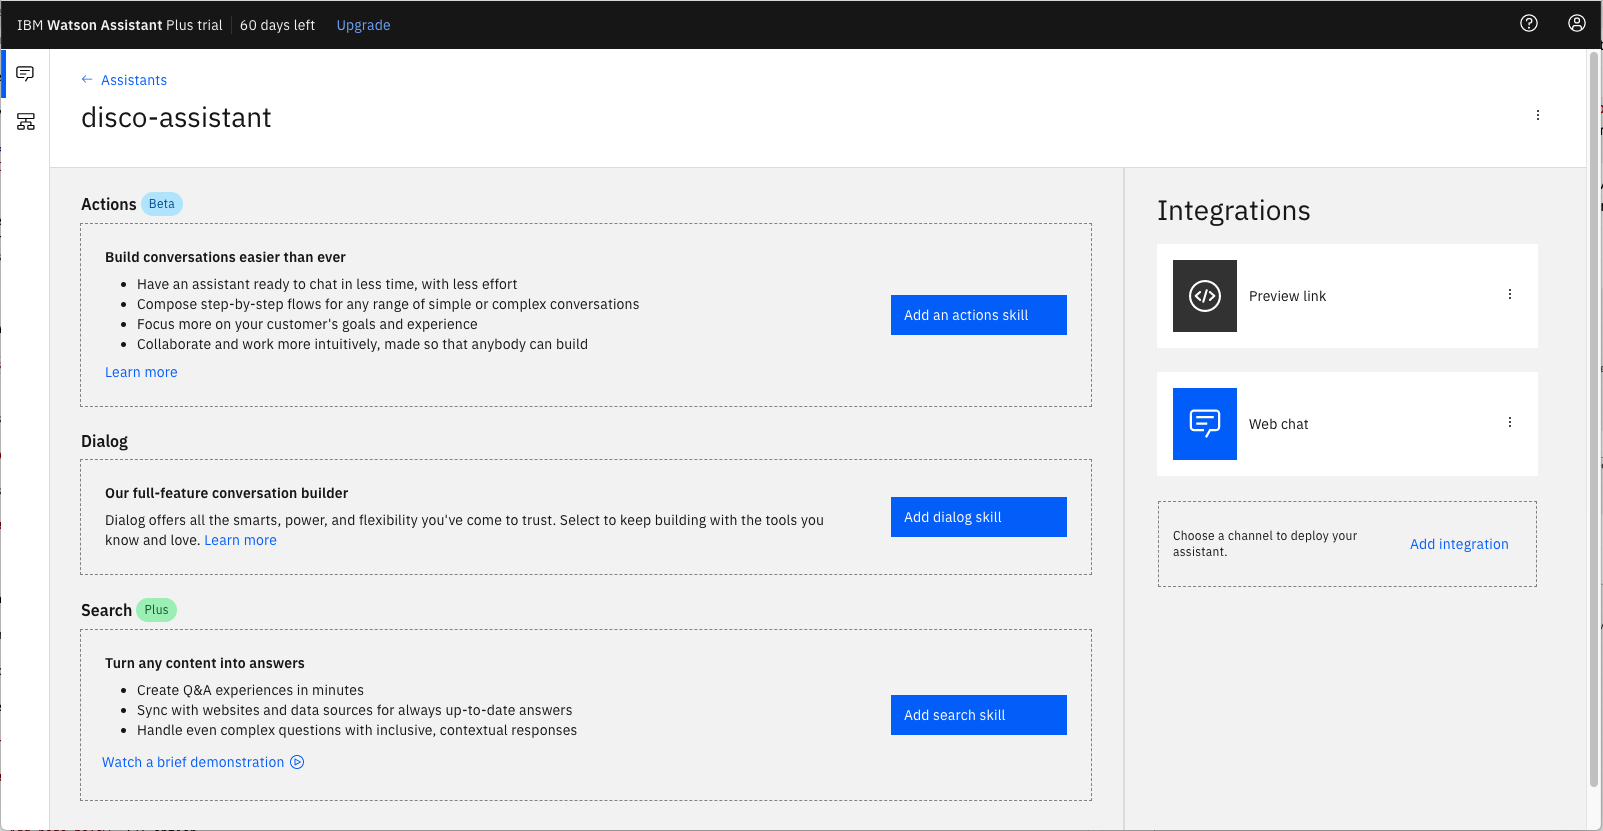Viewport: 1603px width, 831px height.
Task: Open the Preview link integration card
Action: pos(1347,296)
